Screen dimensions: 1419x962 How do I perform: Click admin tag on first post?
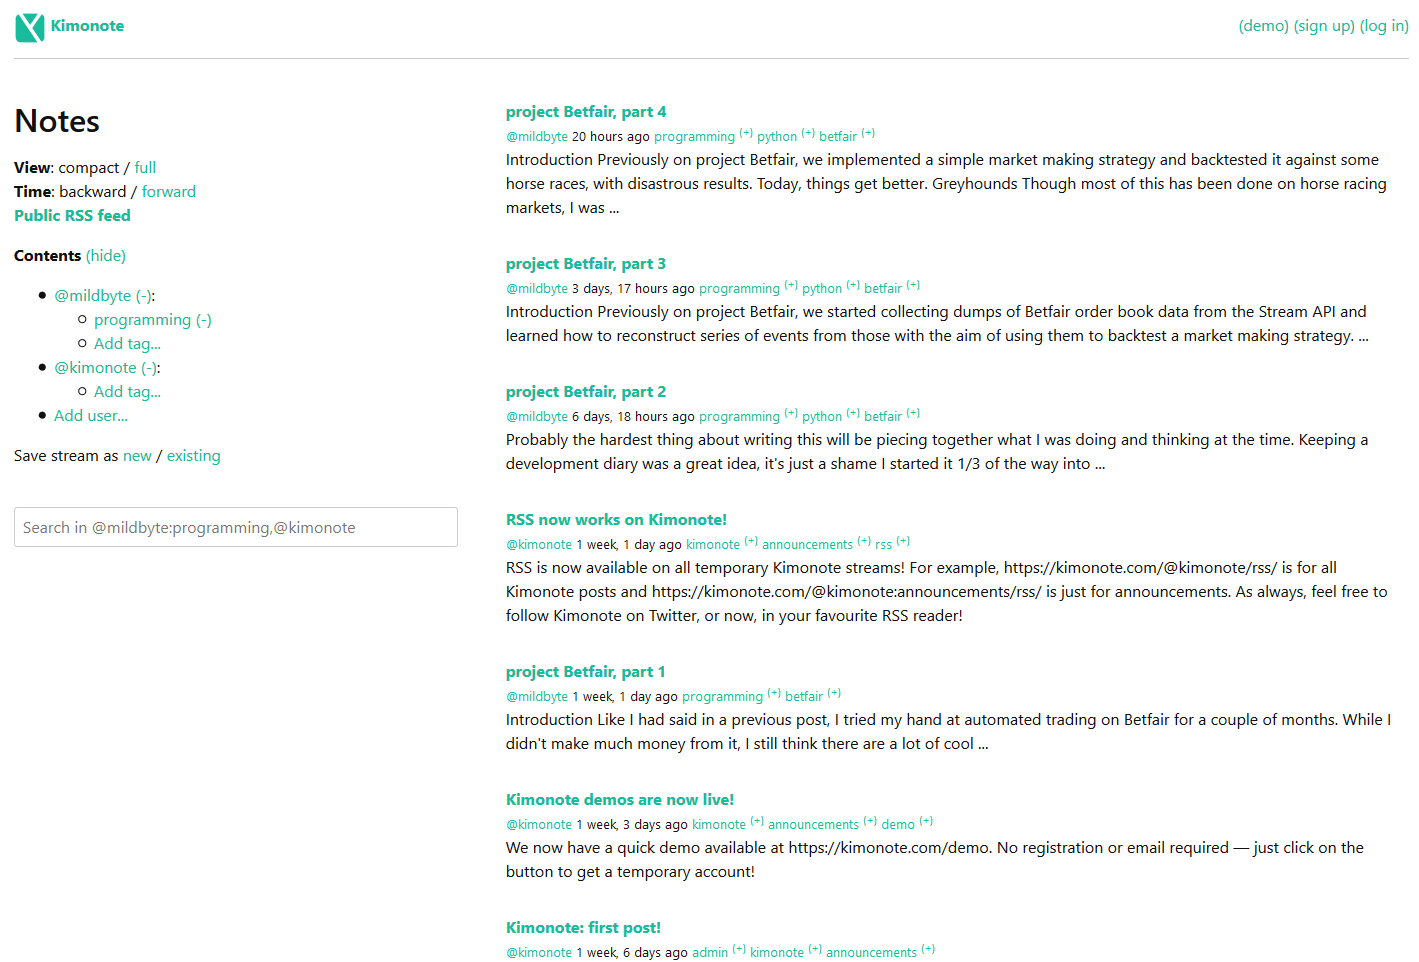tap(710, 953)
